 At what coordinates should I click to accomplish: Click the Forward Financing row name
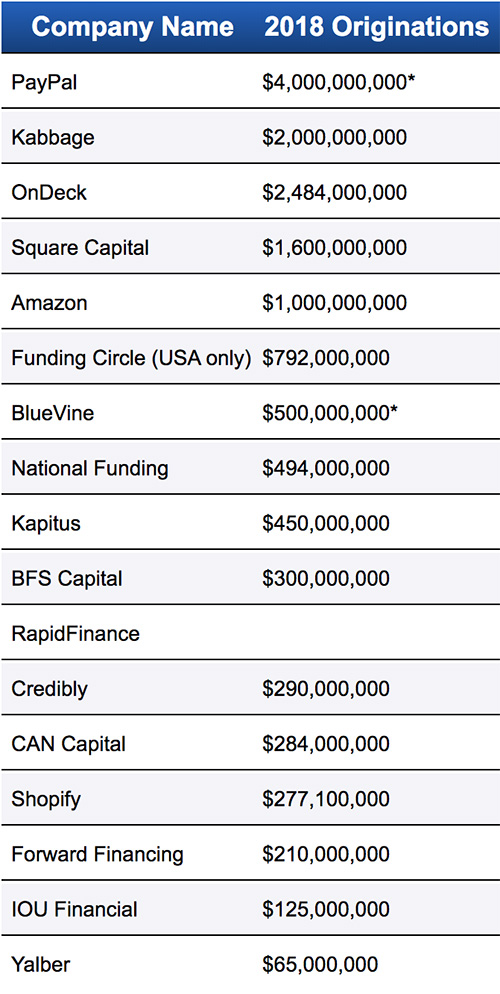pos(97,854)
